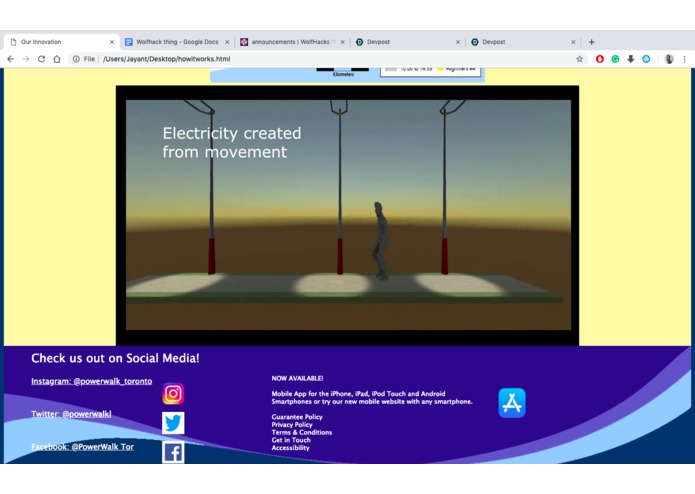Open the green Grammarly extension icon

tap(615, 59)
